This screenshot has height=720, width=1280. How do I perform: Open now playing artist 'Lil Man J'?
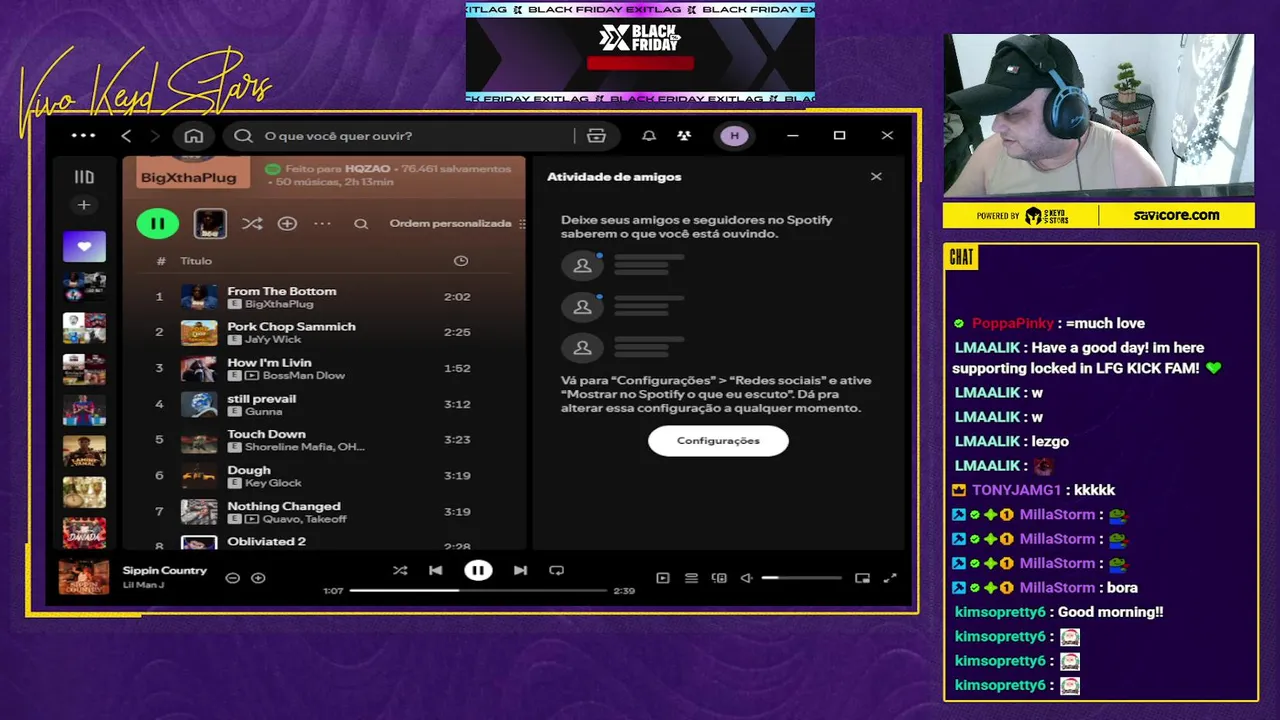click(143, 585)
